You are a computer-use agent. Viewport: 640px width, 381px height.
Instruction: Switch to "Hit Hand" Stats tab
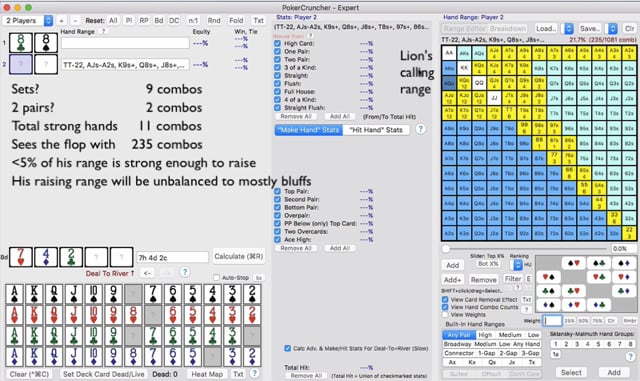tap(376, 130)
